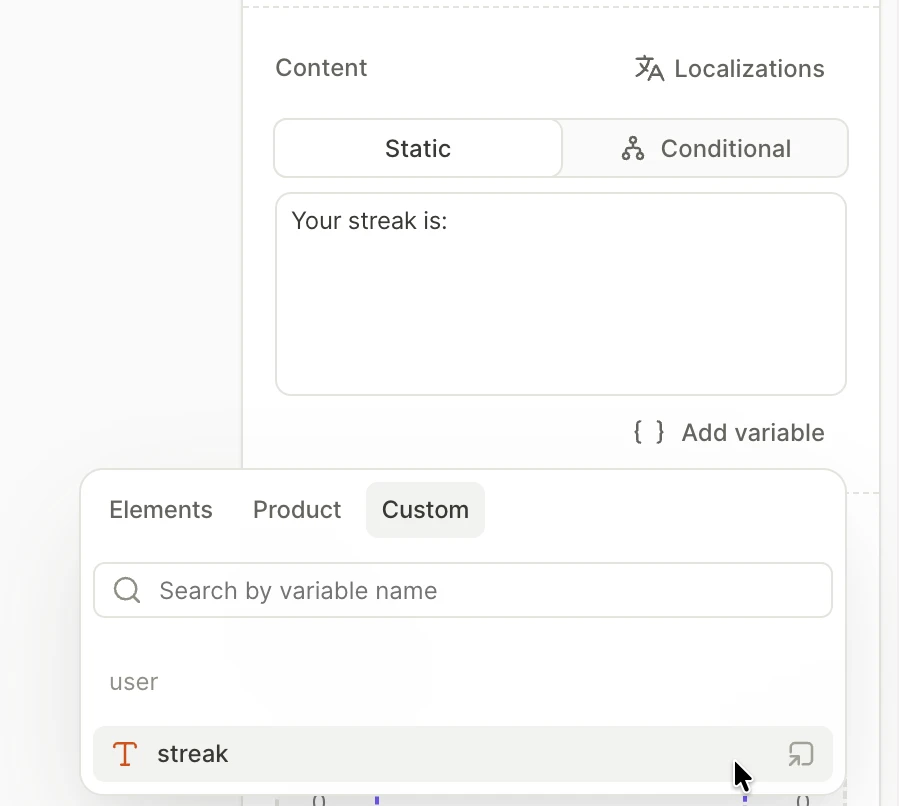Click the Add variable button

point(729,432)
